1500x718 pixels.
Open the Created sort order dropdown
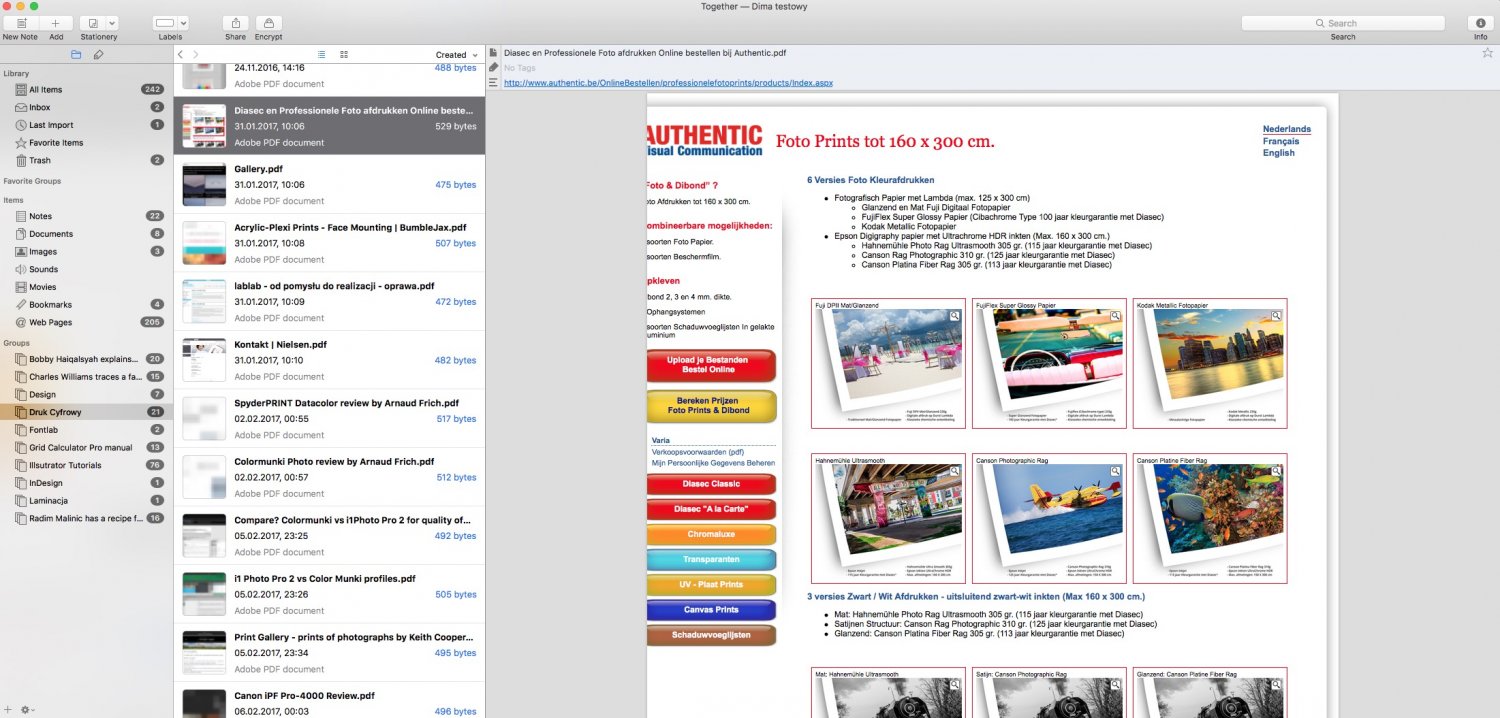456,55
